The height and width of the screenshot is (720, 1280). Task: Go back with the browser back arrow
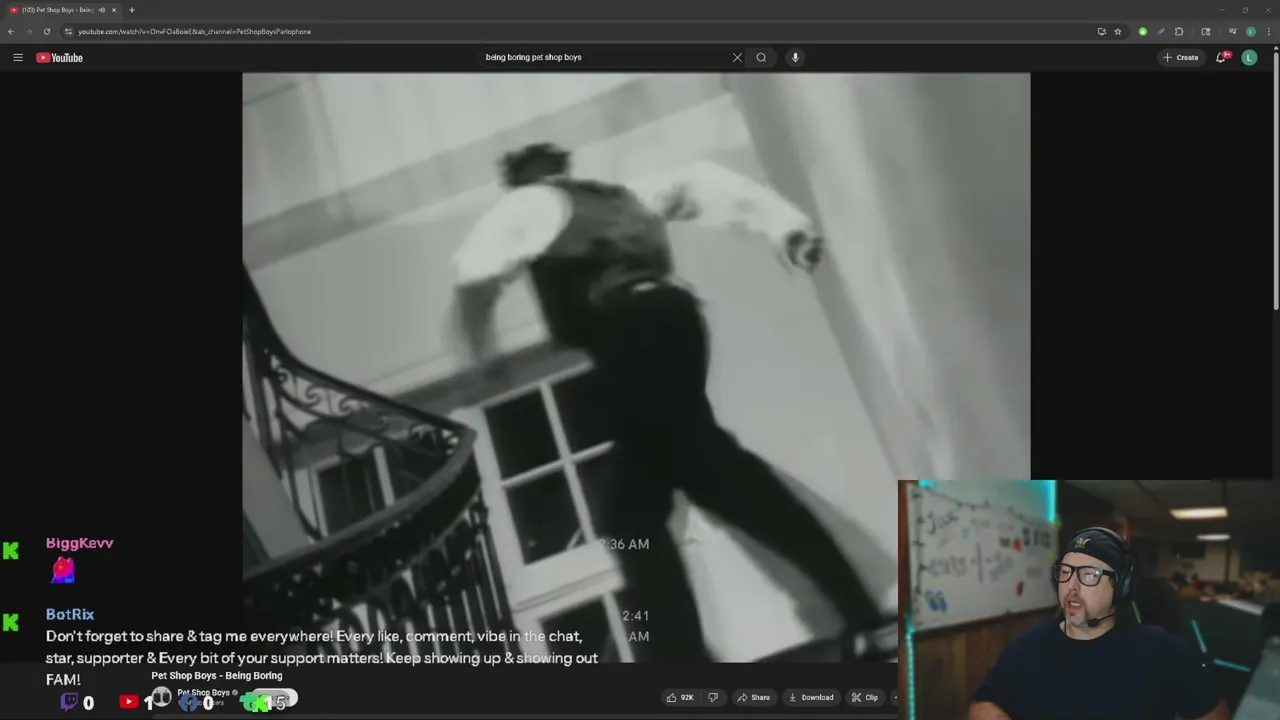(11, 31)
